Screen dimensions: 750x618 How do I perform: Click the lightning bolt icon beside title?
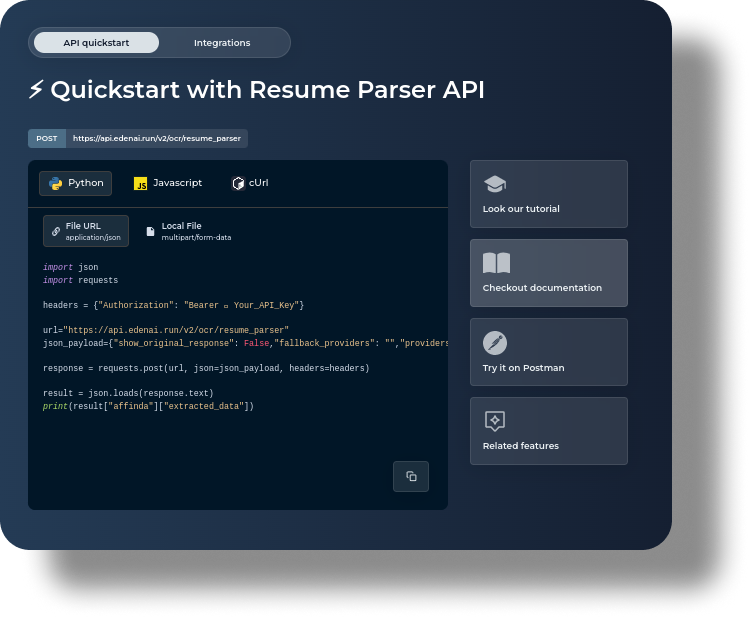pyautogui.click(x=36, y=89)
